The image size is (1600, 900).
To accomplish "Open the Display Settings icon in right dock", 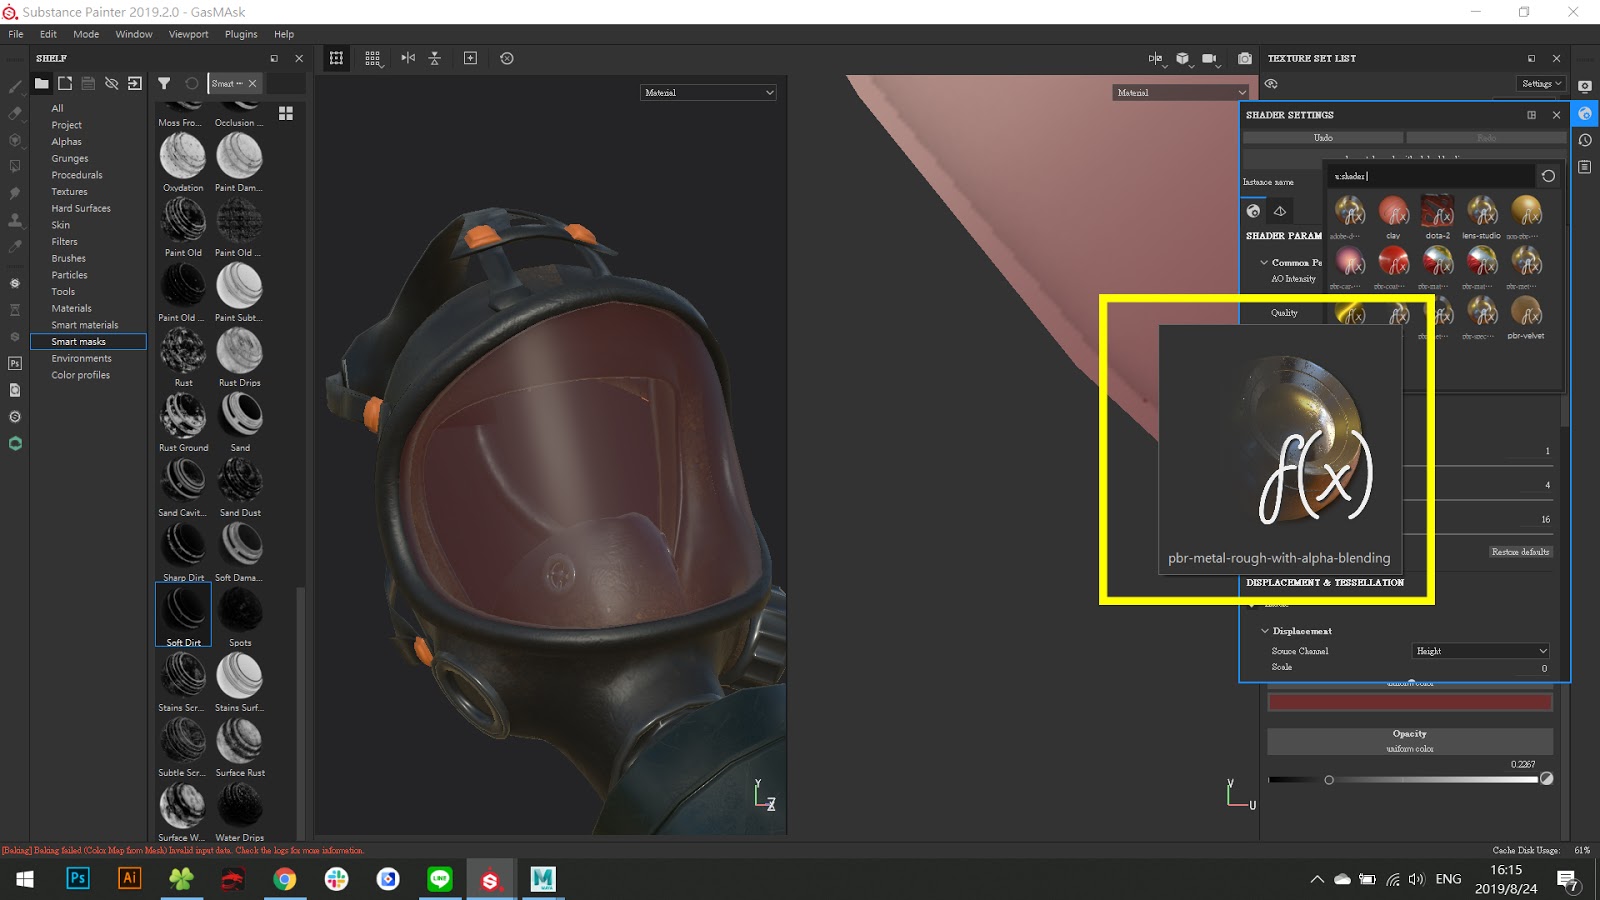I will 1585,86.
